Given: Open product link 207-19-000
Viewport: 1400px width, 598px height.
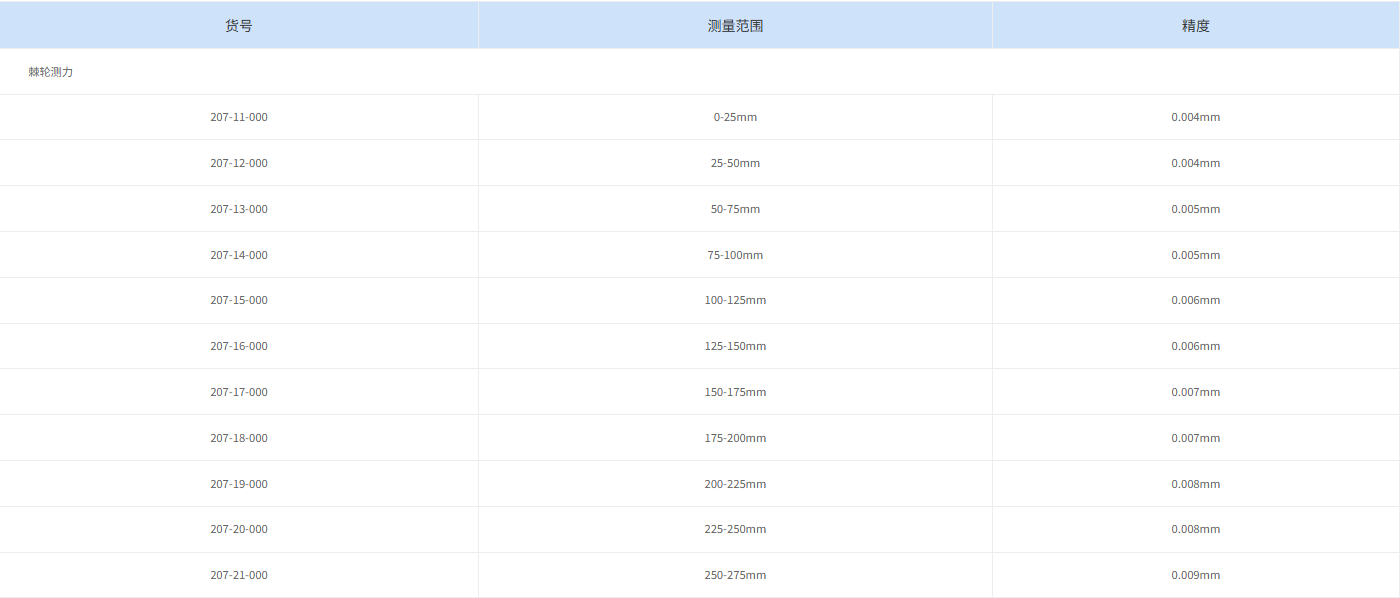Looking at the screenshot, I should [238, 484].
